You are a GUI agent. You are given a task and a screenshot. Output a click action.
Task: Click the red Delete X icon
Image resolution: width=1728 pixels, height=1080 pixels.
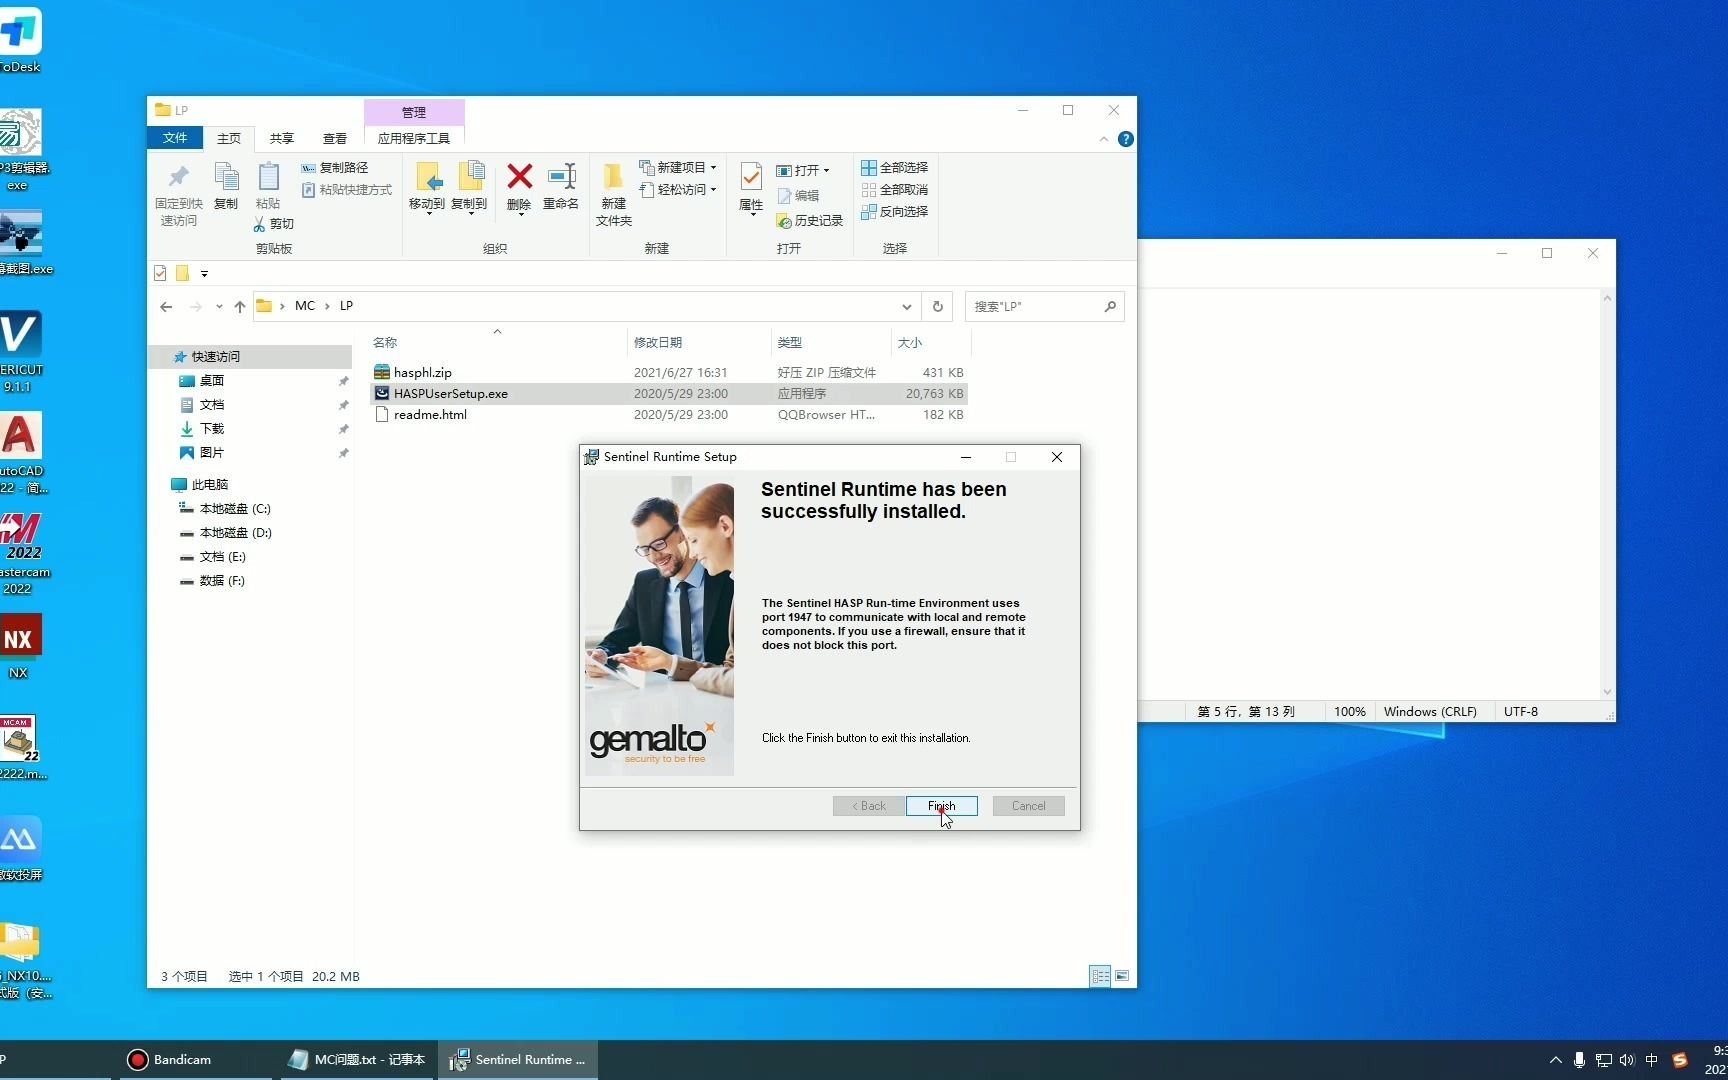click(519, 177)
